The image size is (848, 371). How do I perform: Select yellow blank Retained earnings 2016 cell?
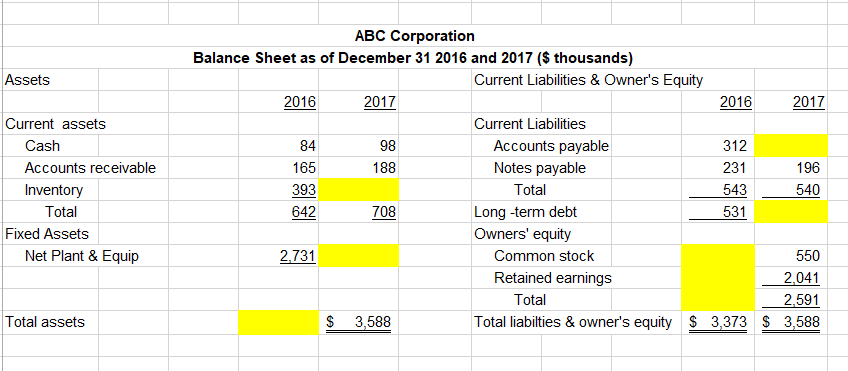coord(718,278)
